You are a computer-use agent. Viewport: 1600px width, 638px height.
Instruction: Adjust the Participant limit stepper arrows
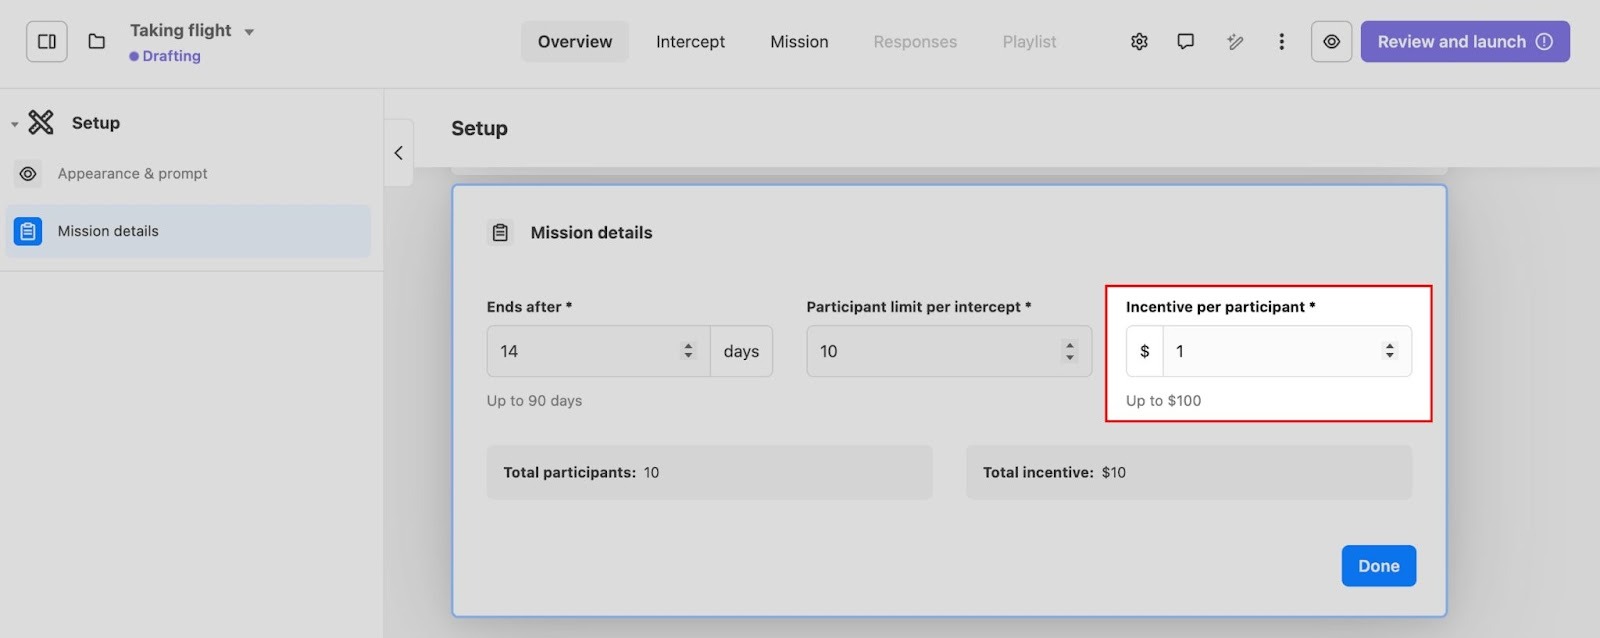[x=1070, y=351]
